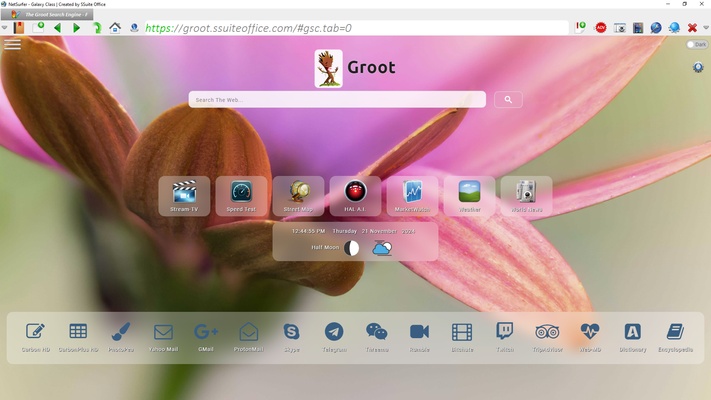Take a screenshot with the camera icon
The image size is (711, 400).
coord(620,28)
